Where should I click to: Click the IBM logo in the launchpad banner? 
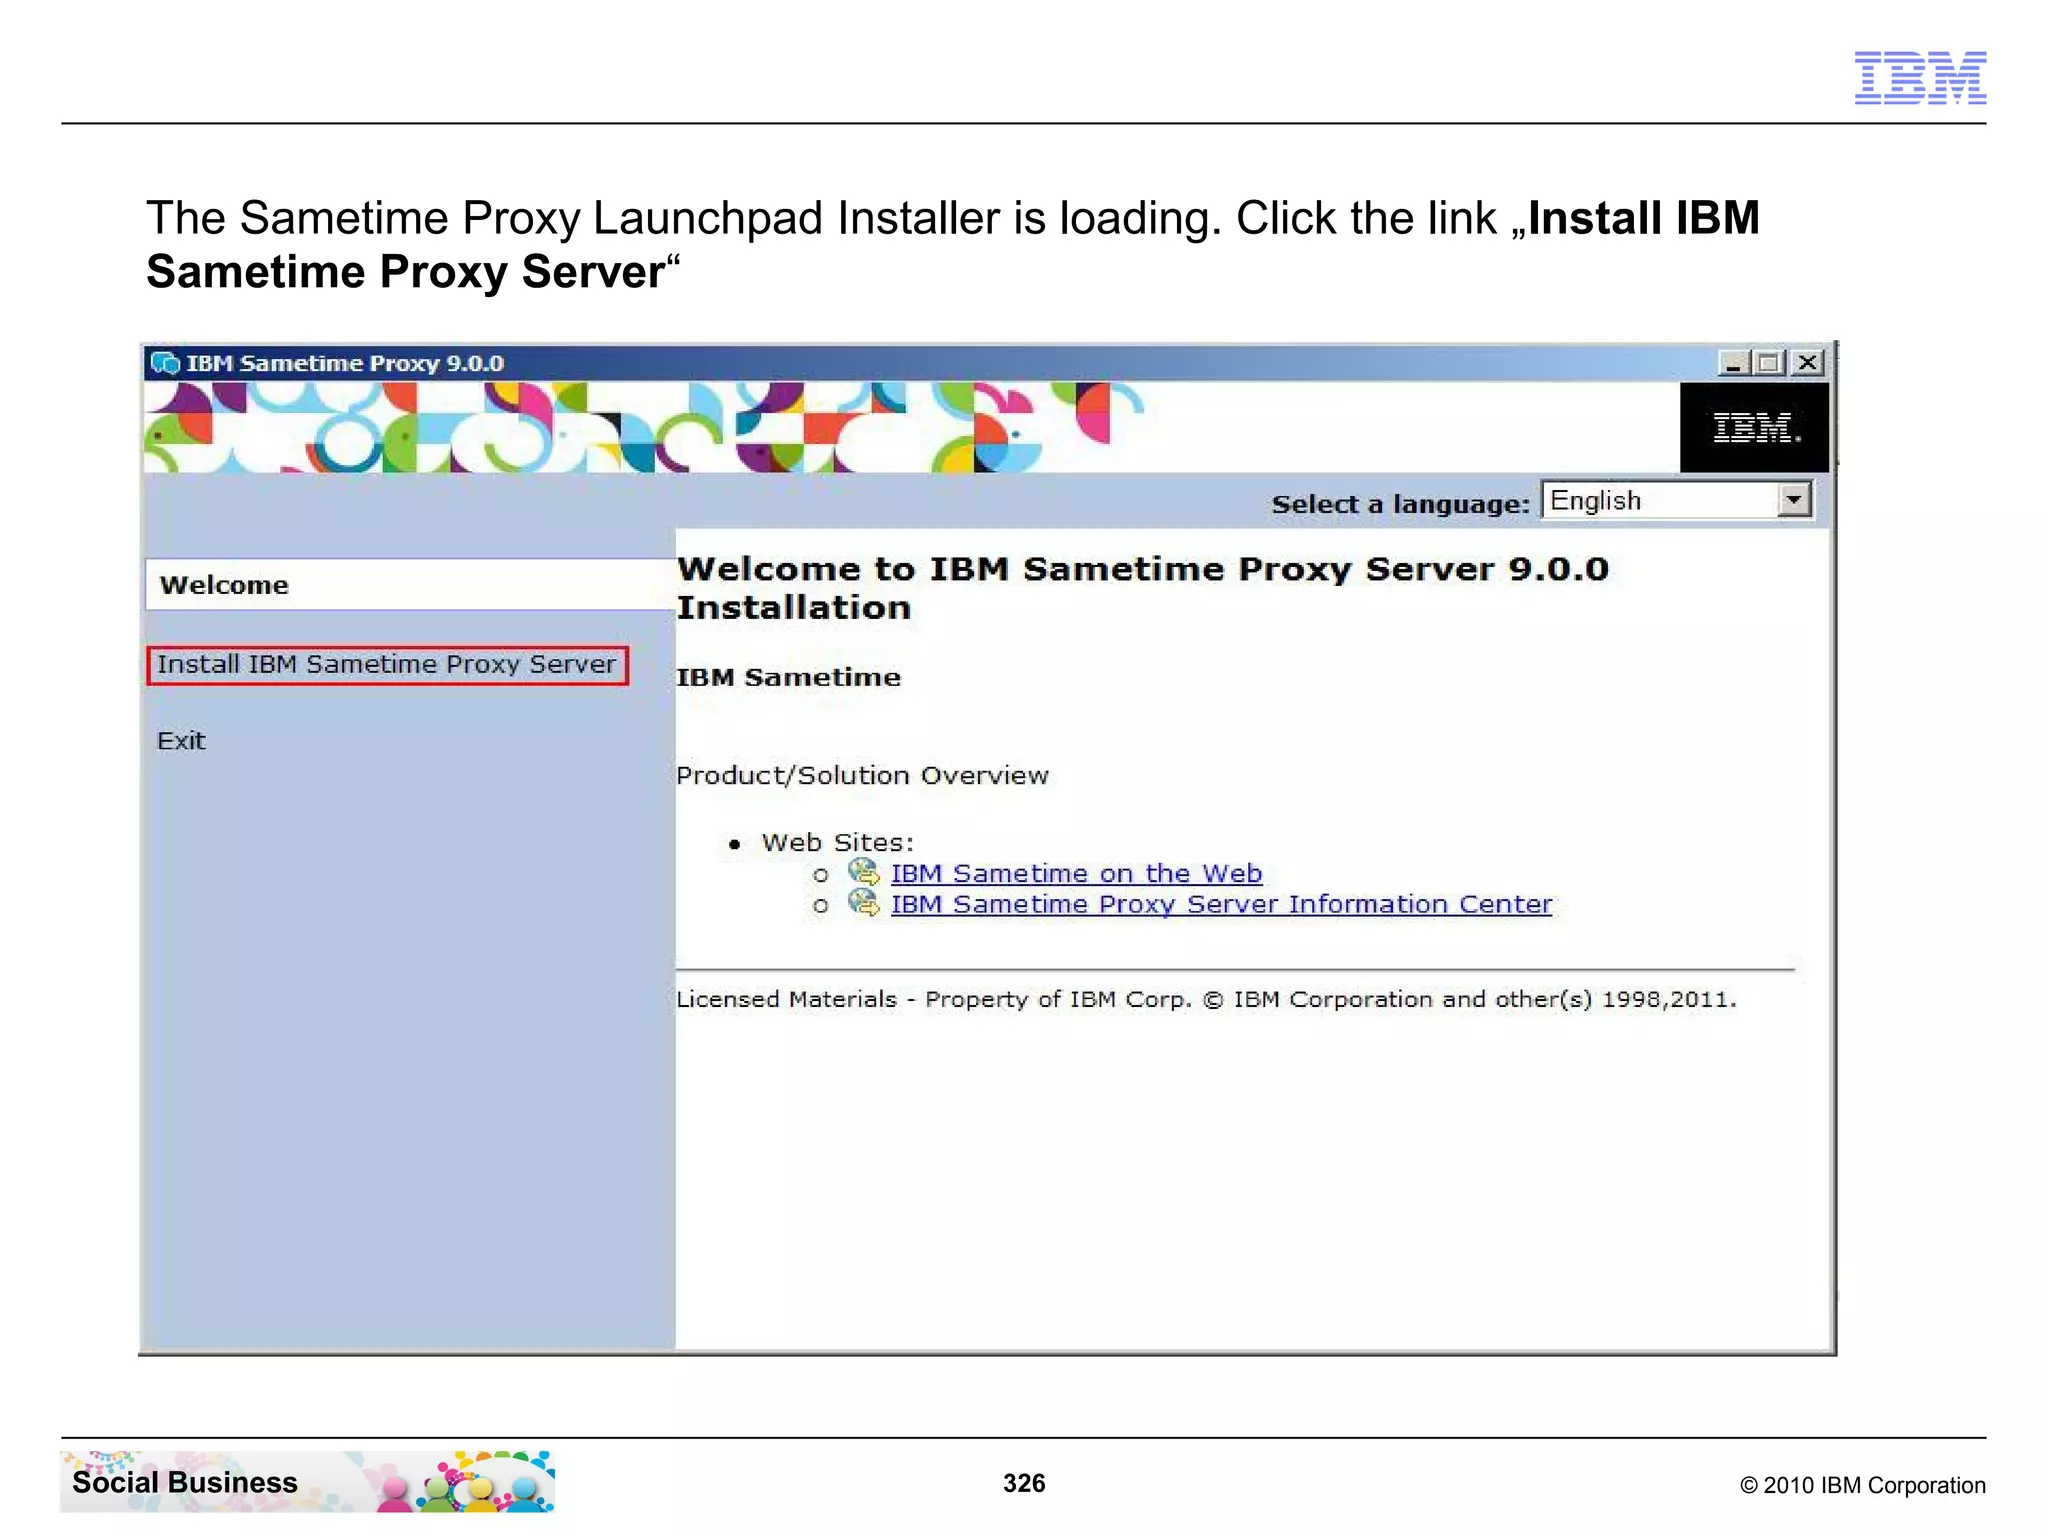(1756, 428)
